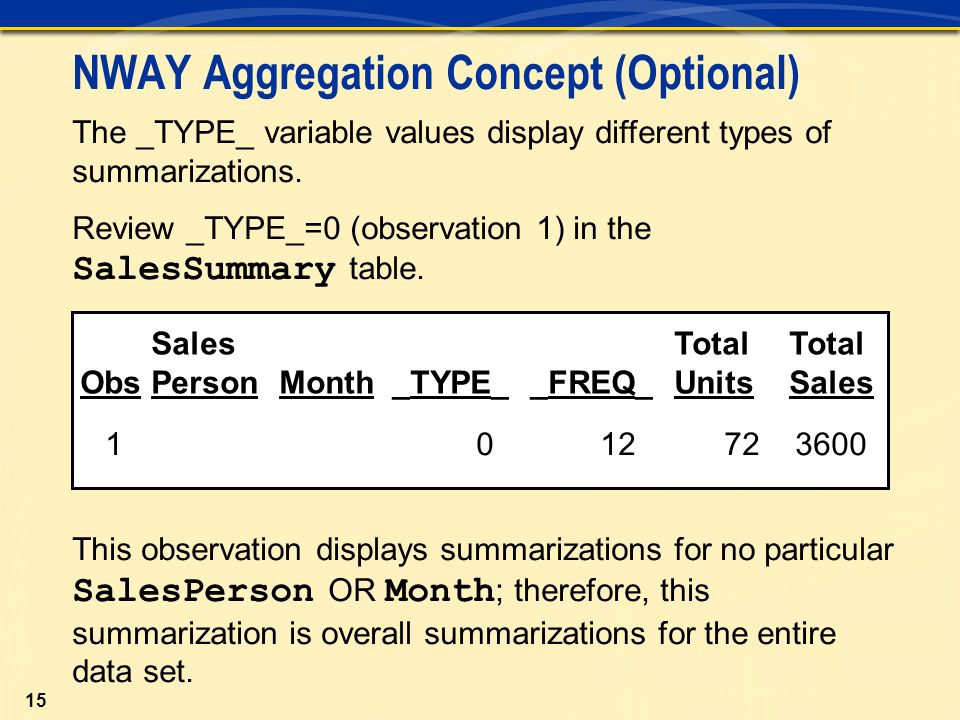Click the SalesSummary table name text
Screen dimensions: 960x720
click(204, 269)
